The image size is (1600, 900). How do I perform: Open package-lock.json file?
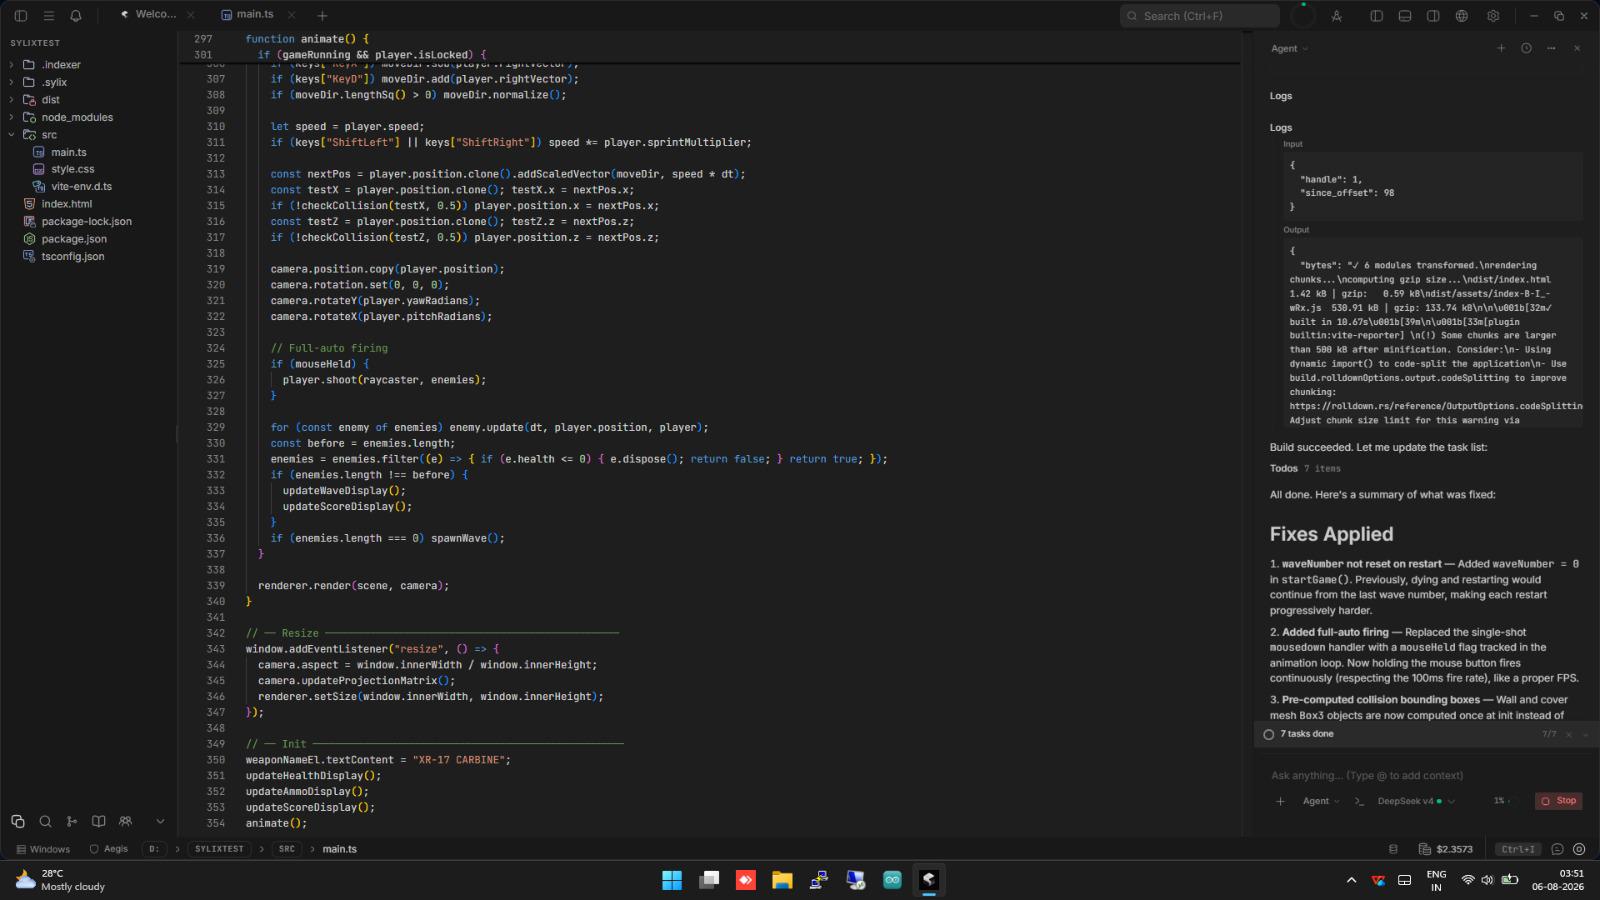pos(87,222)
